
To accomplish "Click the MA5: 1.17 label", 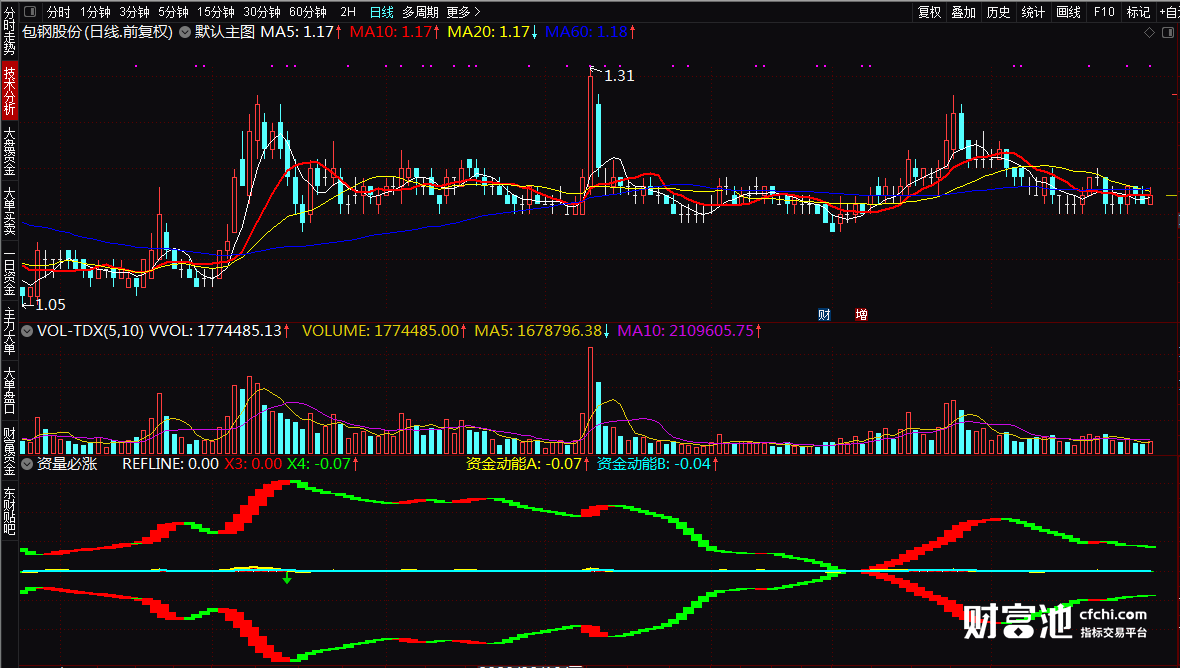I will click(x=301, y=32).
